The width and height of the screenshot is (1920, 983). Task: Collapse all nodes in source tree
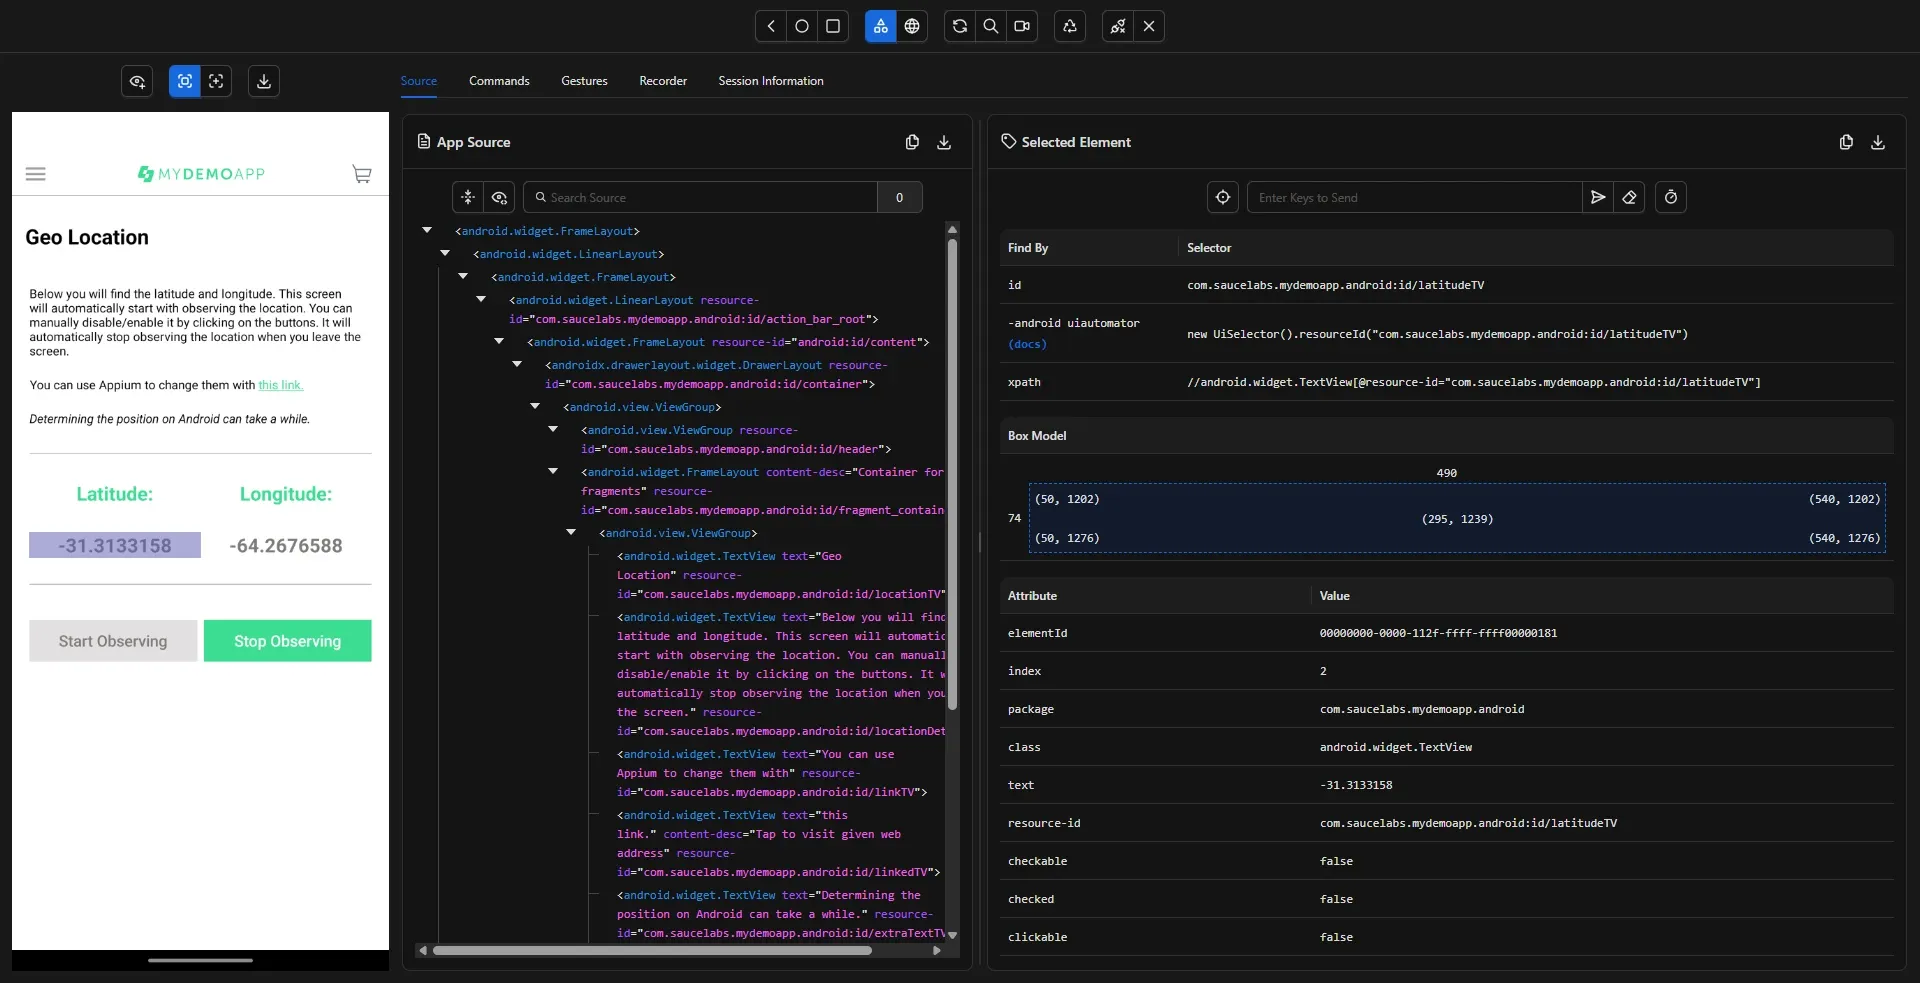click(468, 197)
